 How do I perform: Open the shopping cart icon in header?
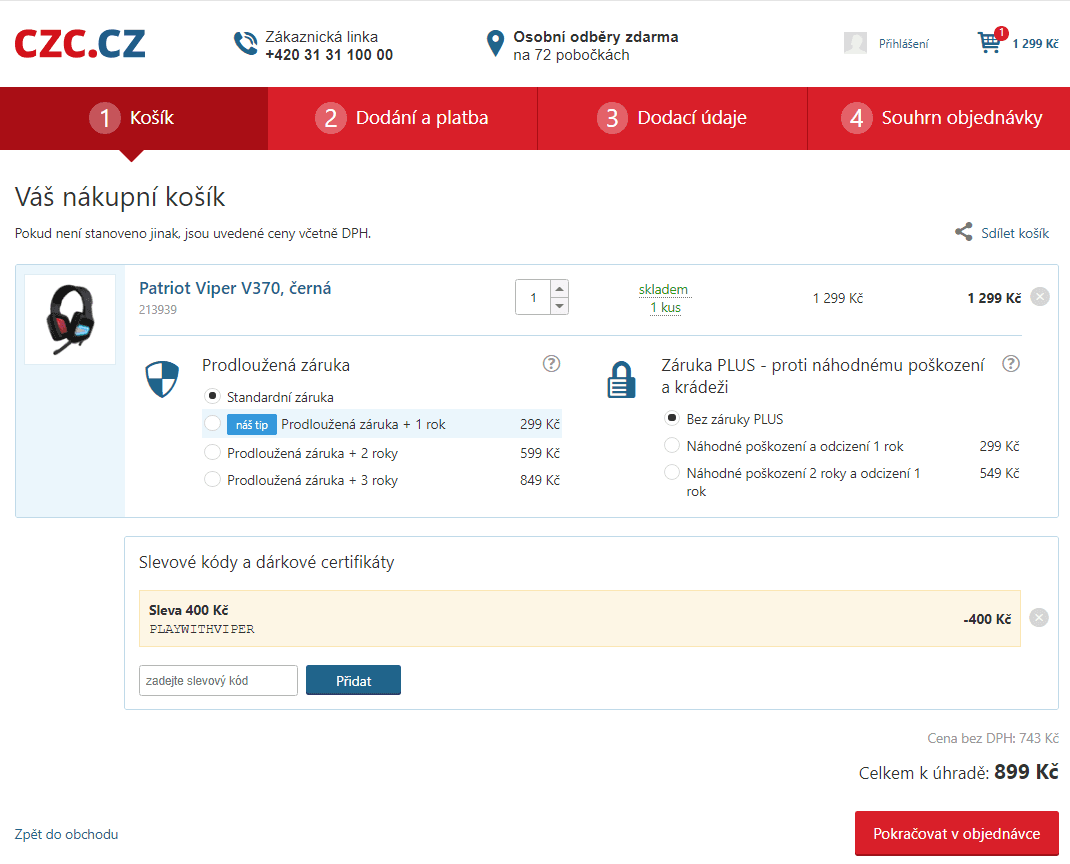tap(990, 42)
